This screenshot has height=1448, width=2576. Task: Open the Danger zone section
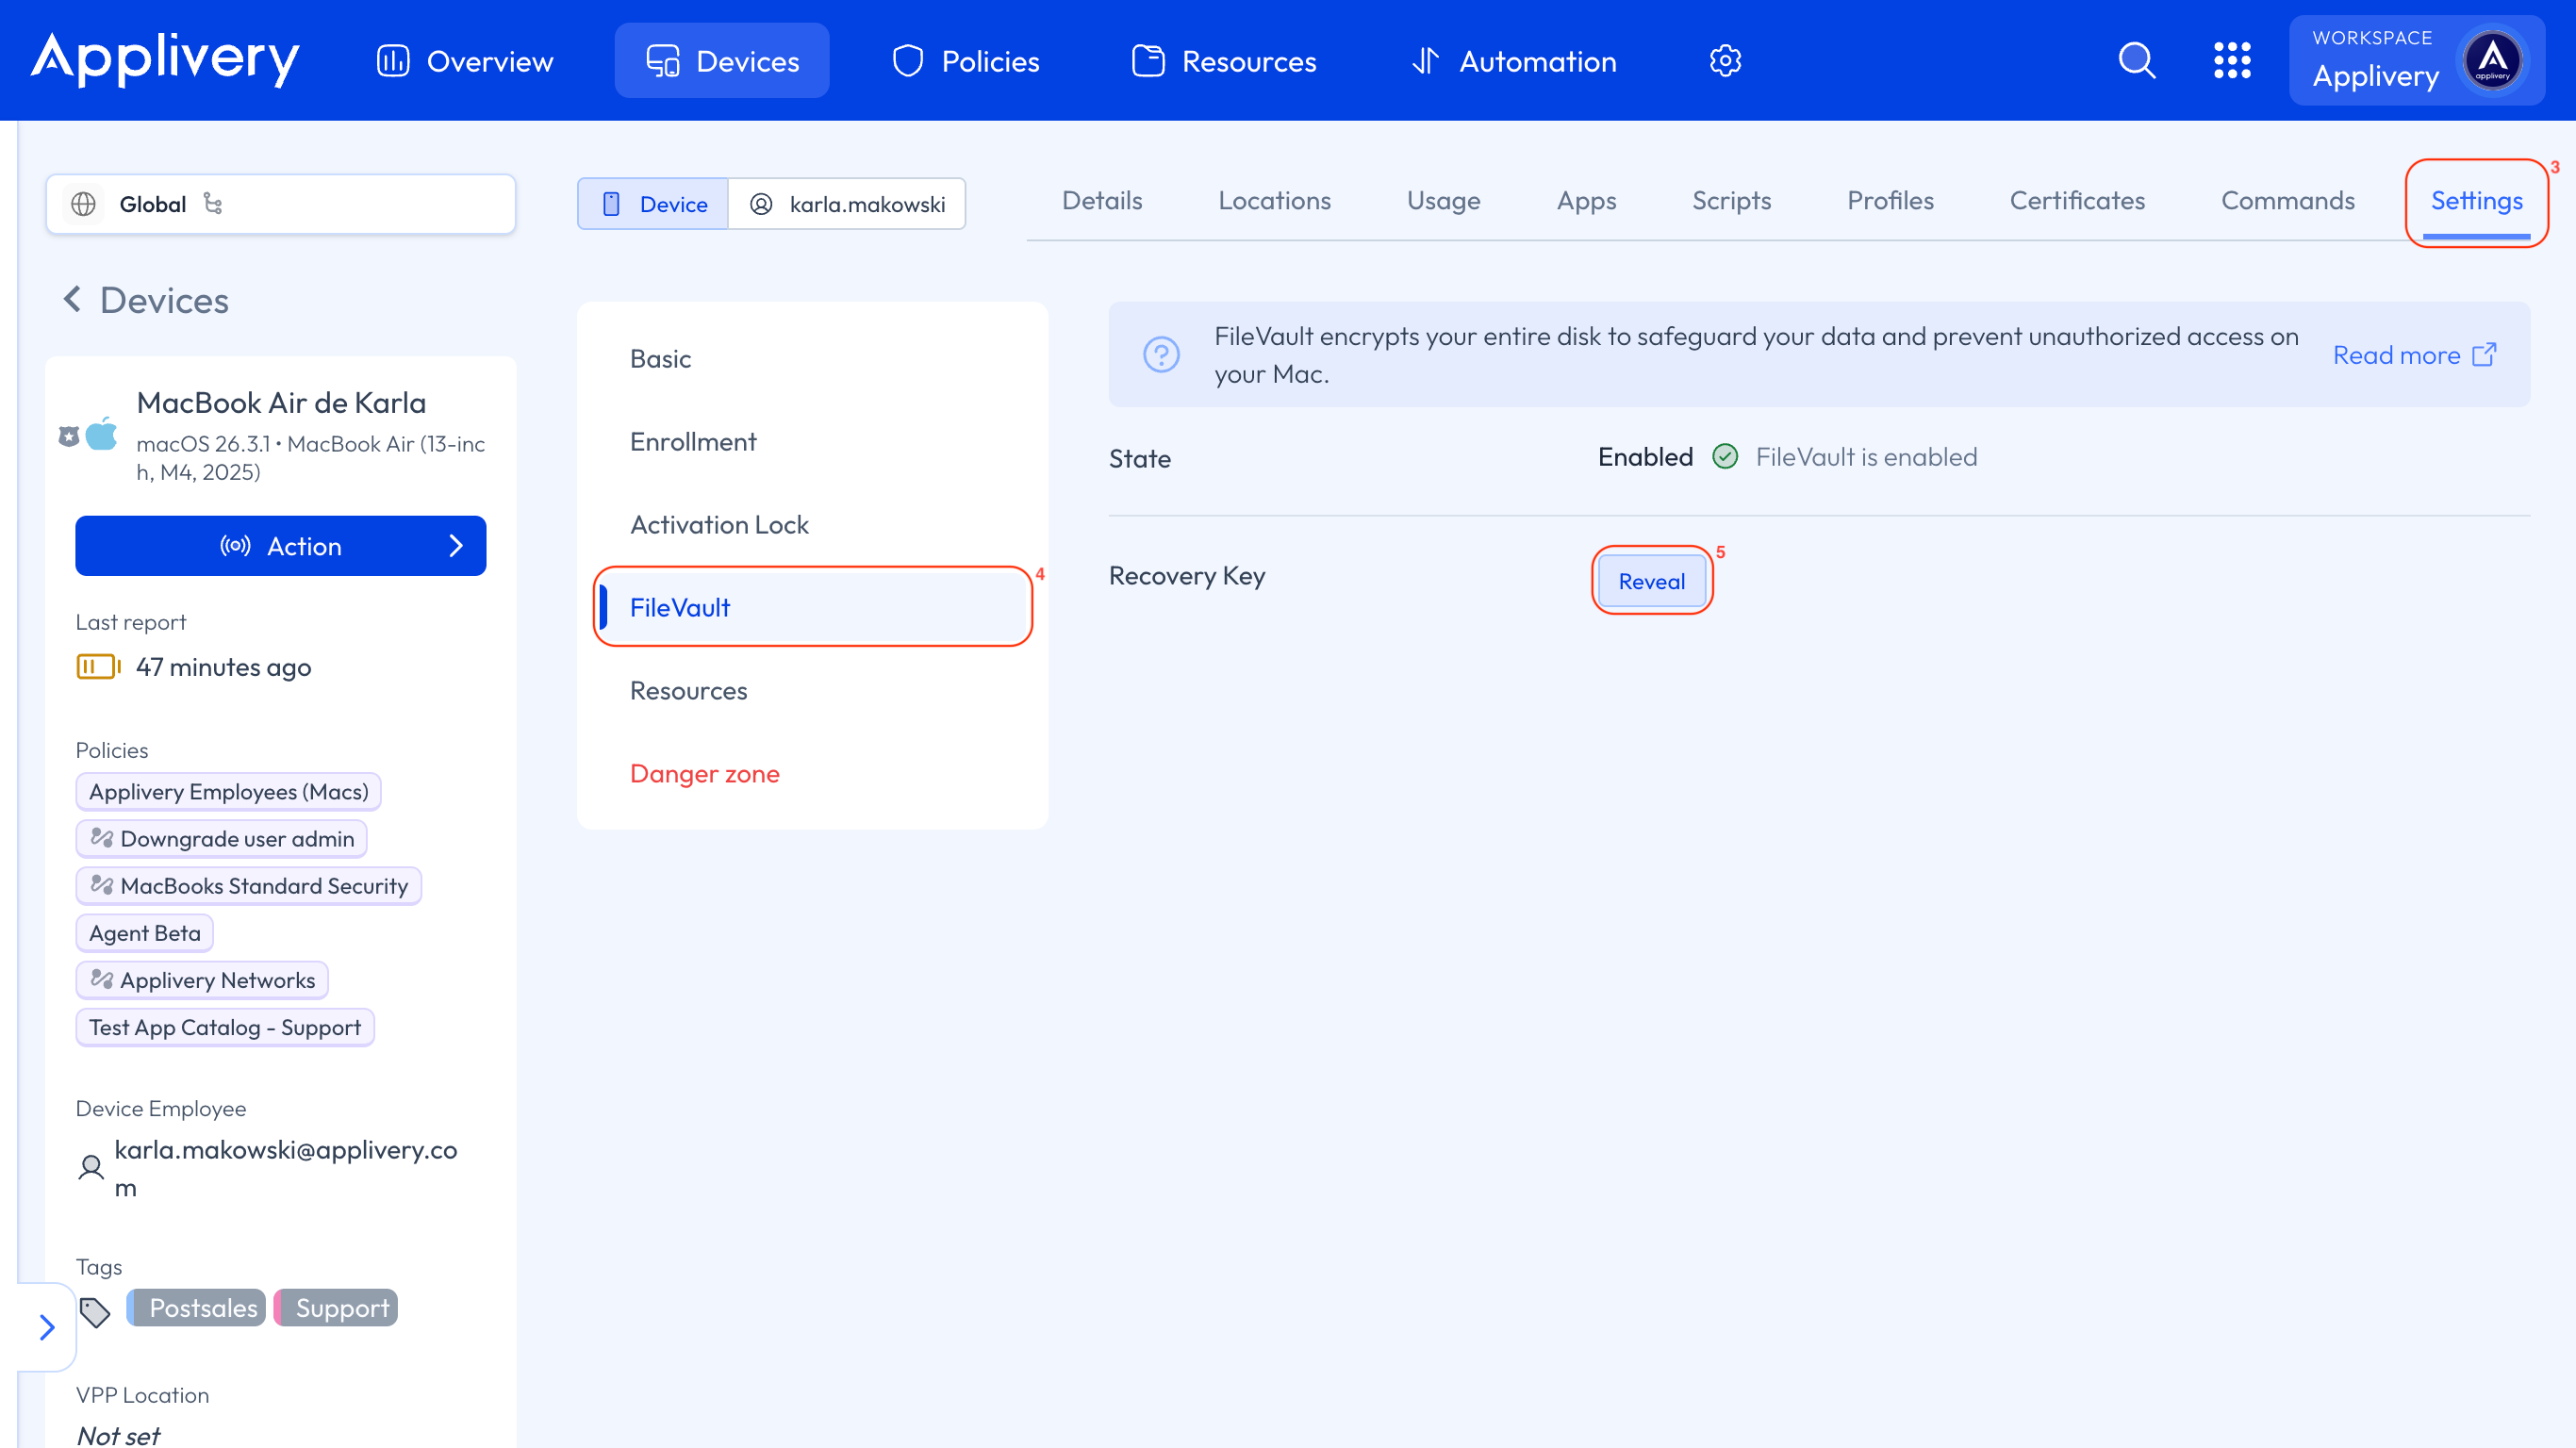click(812, 774)
